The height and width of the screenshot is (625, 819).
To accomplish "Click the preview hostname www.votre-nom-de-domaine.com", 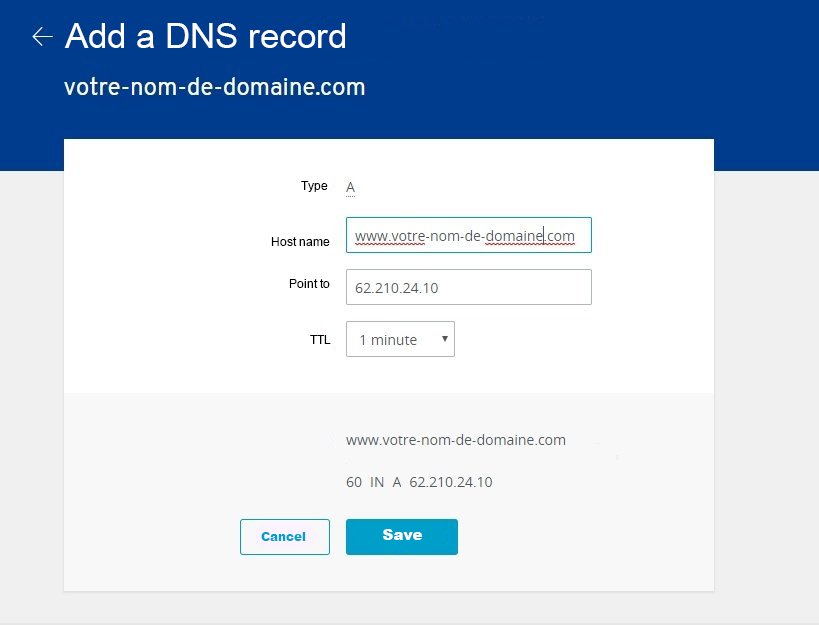I will click(455, 440).
